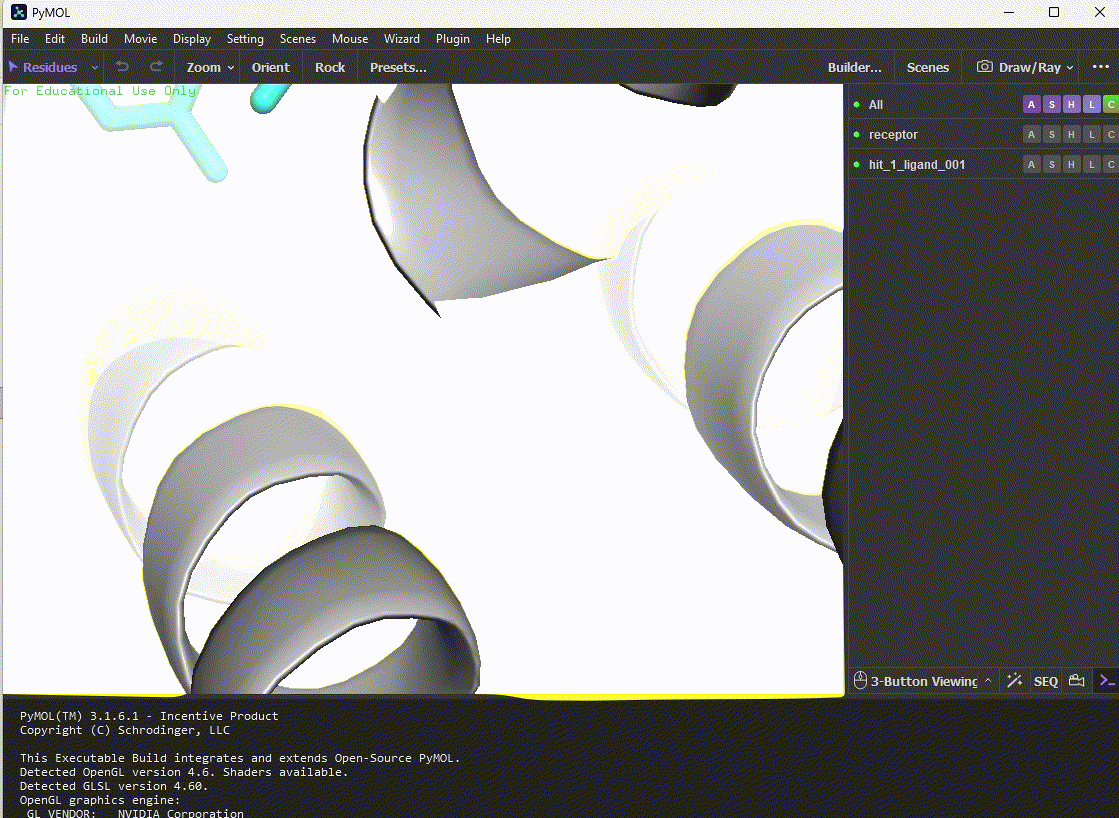Open the Setting menu

tap(245, 39)
